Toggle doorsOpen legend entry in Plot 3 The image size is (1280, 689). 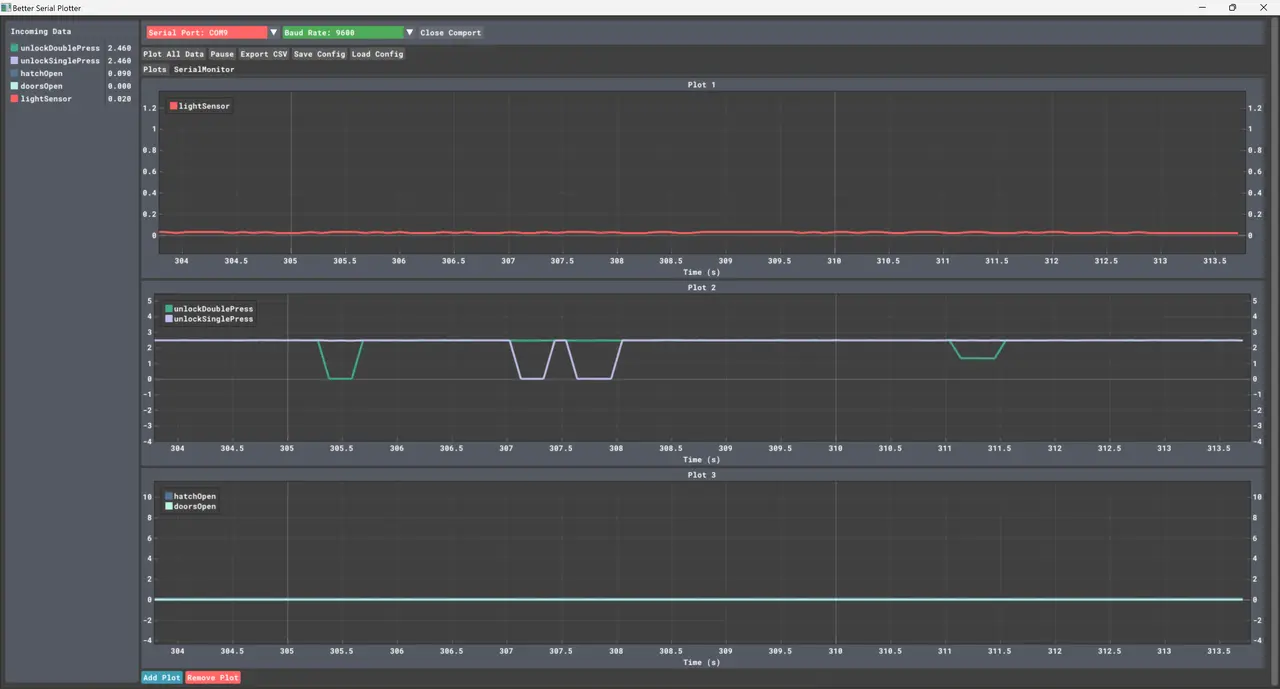[190, 506]
